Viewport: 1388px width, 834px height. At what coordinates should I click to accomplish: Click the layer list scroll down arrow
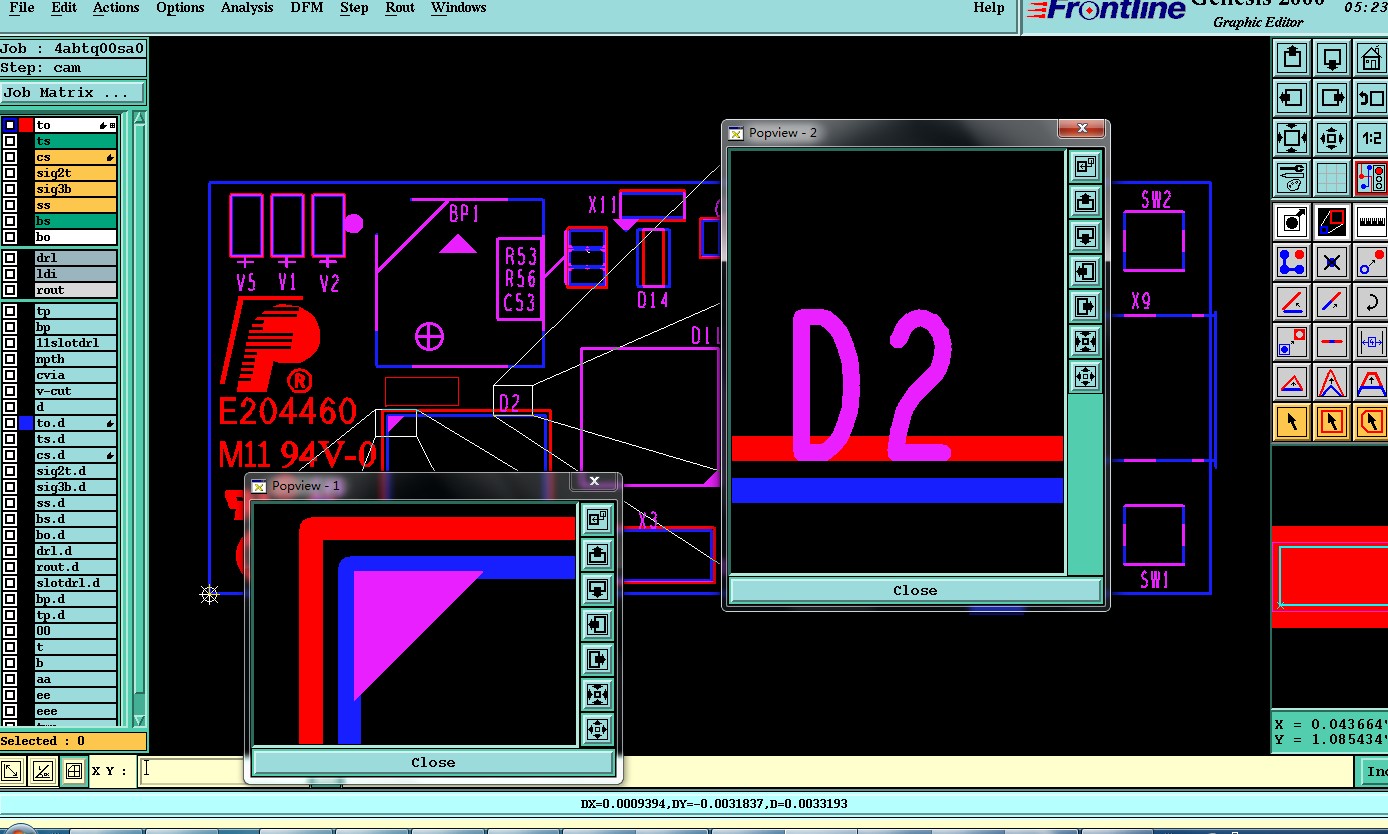click(x=139, y=719)
